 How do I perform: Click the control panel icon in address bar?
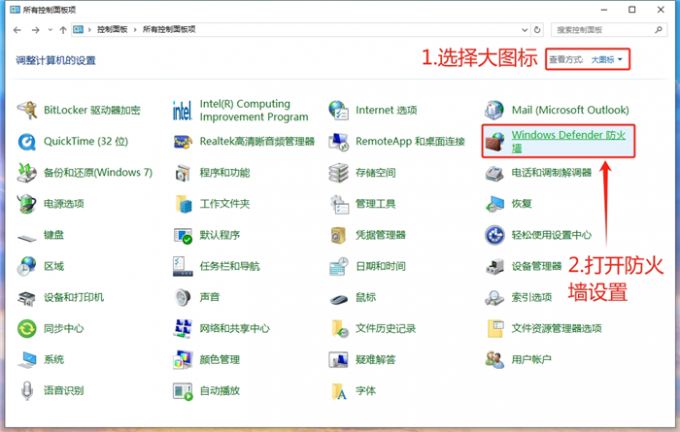[x=78, y=29]
